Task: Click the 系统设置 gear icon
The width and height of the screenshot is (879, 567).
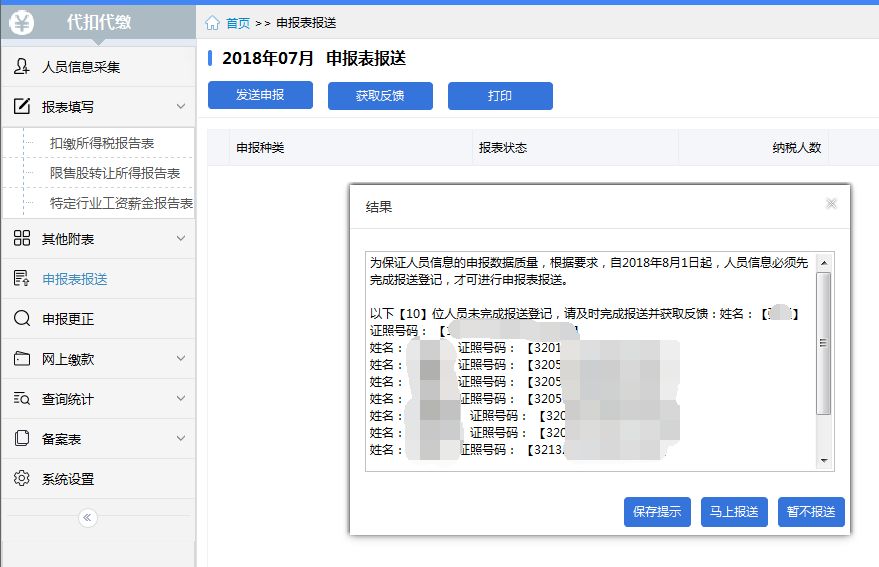Action: tap(21, 478)
